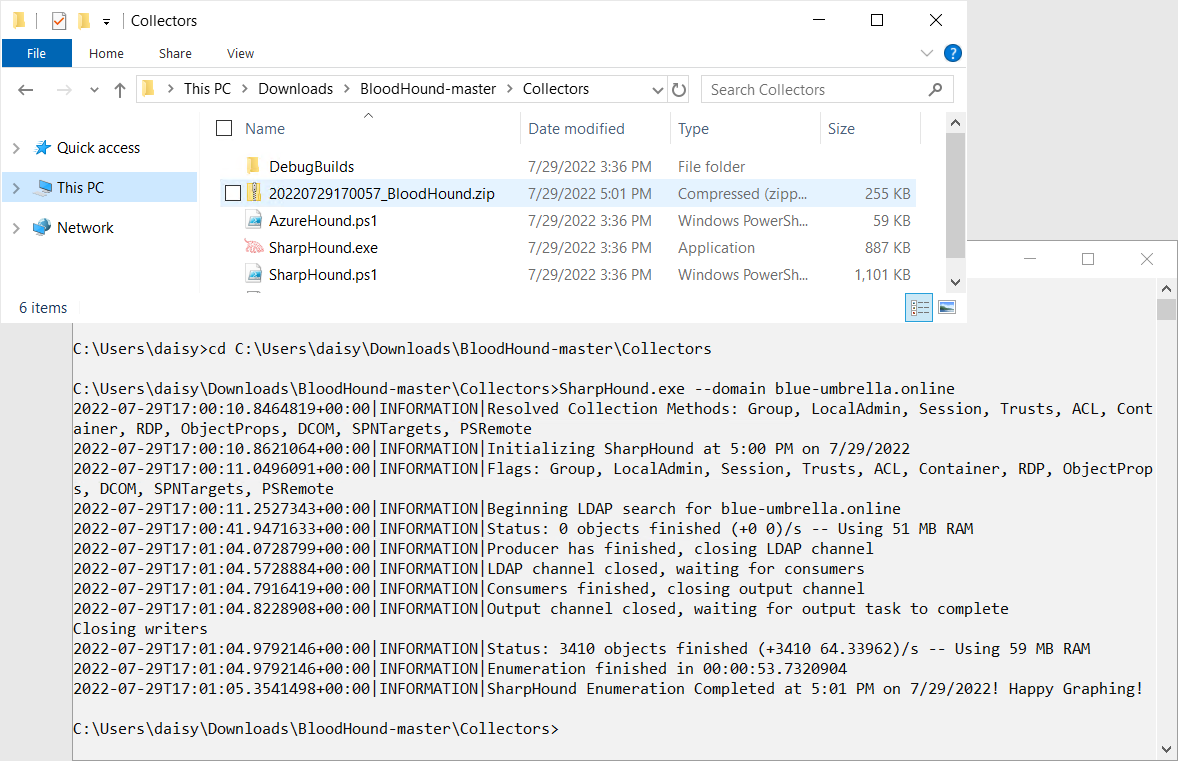Switch to Details view icon in status bar

[x=918, y=308]
